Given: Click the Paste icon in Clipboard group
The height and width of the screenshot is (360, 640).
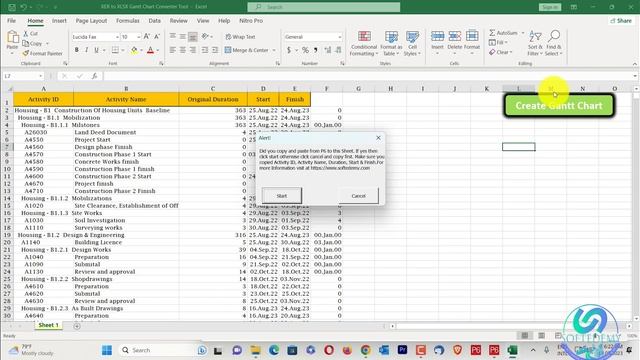Looking at the screenshot, I should pos(12,38).
